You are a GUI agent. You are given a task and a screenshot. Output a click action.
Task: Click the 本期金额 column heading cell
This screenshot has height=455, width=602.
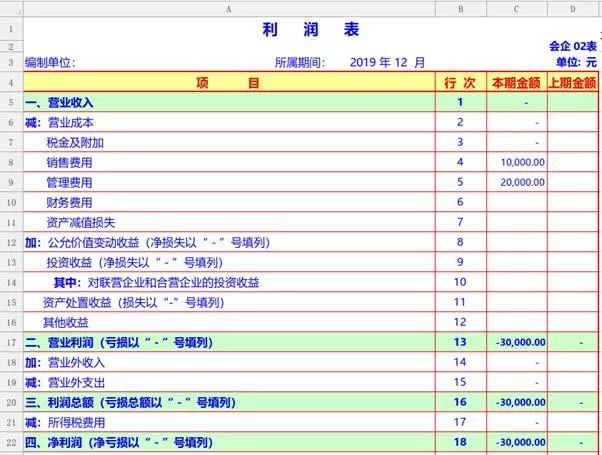[x=516, y=82]
